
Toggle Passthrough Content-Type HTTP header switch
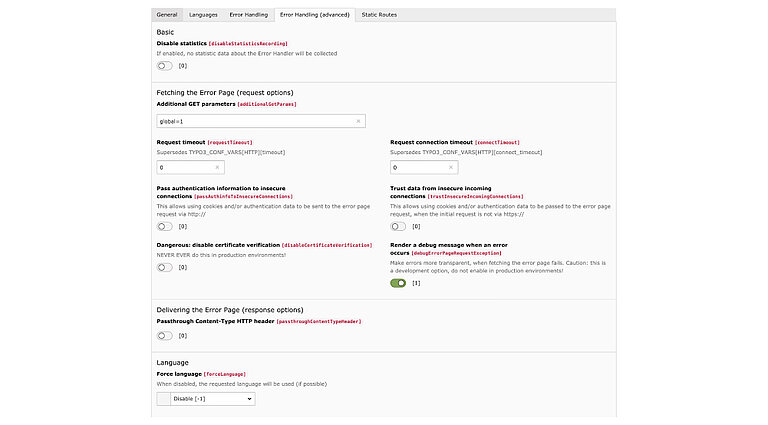165,336
